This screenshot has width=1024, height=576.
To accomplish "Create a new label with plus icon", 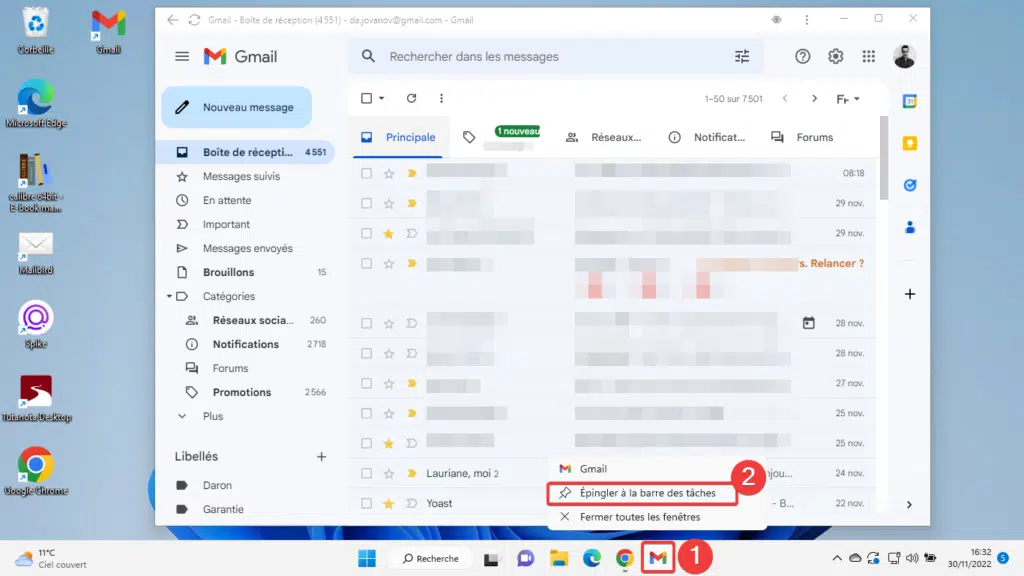I will click(321, 456).
